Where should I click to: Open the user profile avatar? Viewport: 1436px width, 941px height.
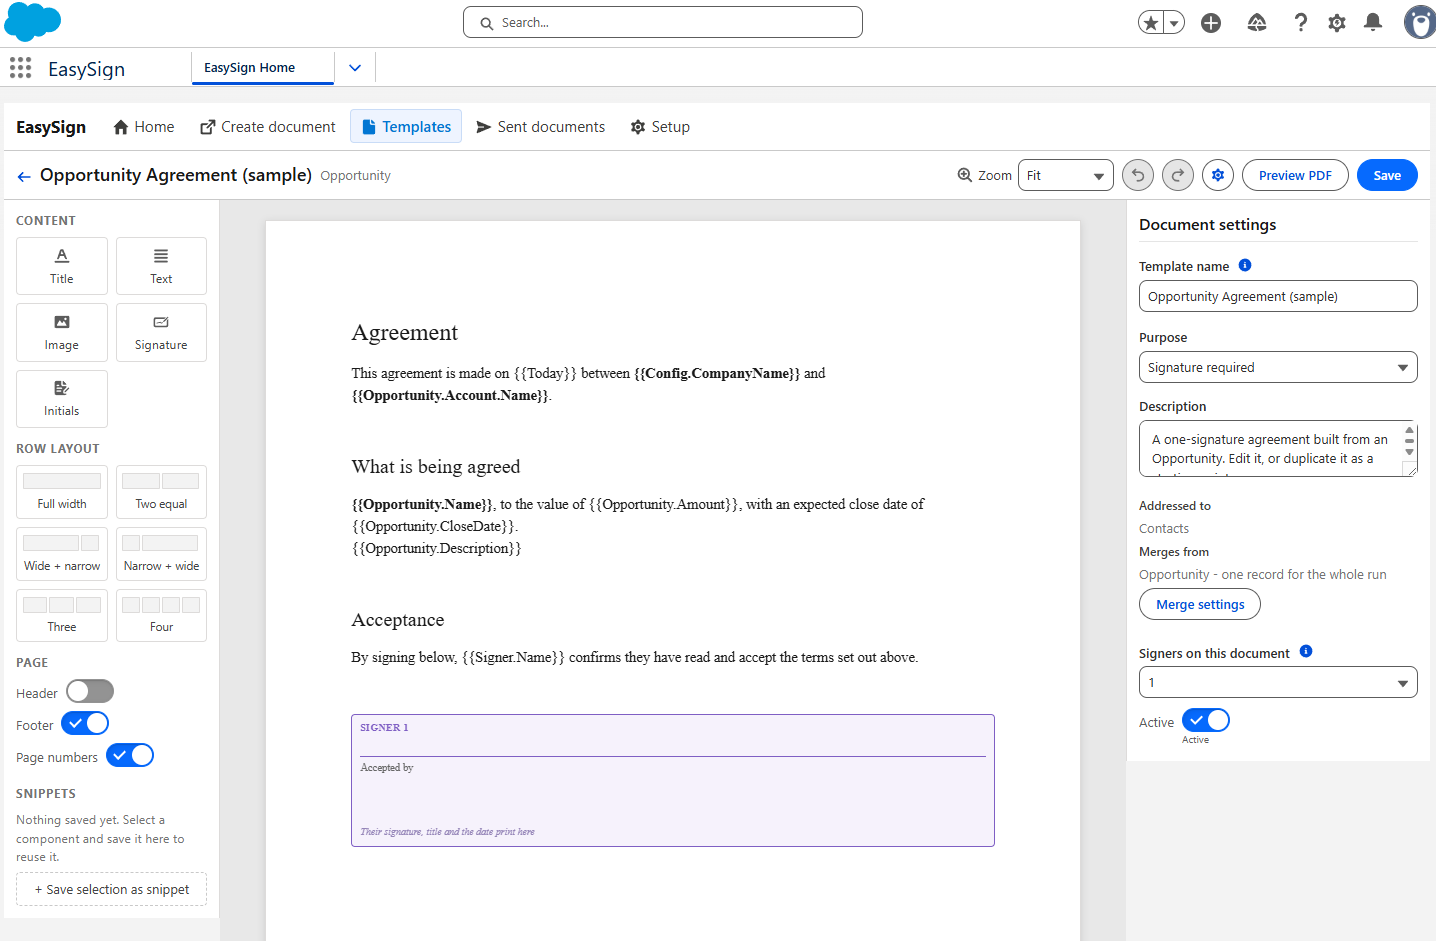[1420, 22]
